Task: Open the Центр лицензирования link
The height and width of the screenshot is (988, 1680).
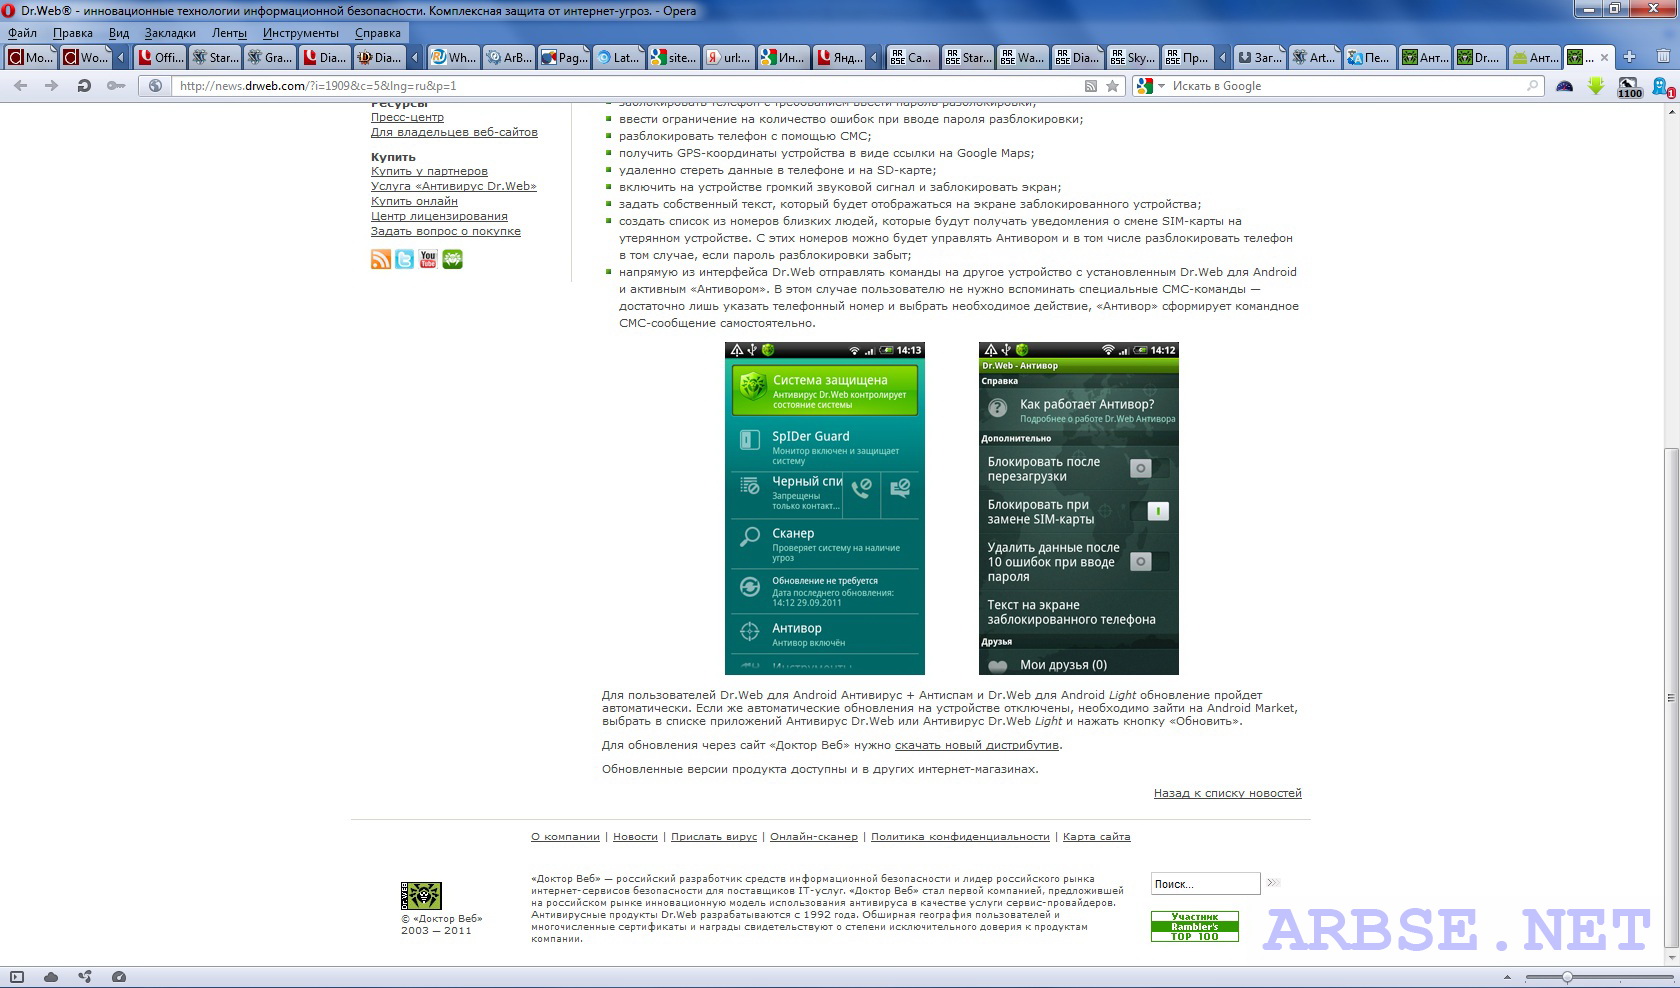Action: point(439,216)
